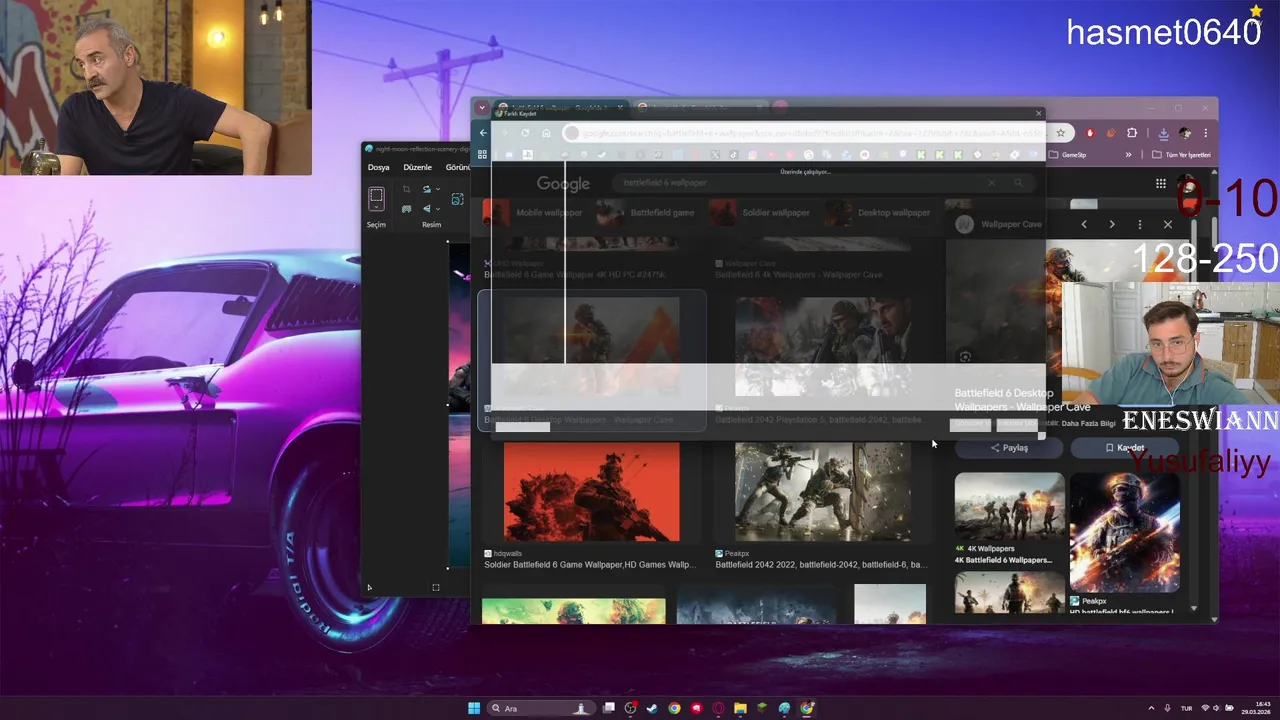The height and width of the screenshot is (720, 1280).
Task: Expand the Paint flip dropdown arrow
Action: point(438,209)
